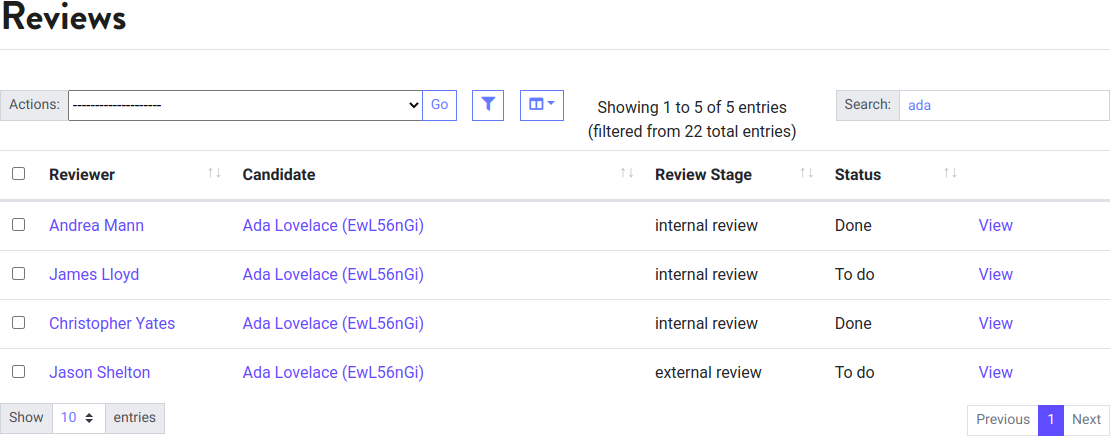Click the filter funnel icon
This screenshot has width=1110, height=436.
(x=488, y=105)
